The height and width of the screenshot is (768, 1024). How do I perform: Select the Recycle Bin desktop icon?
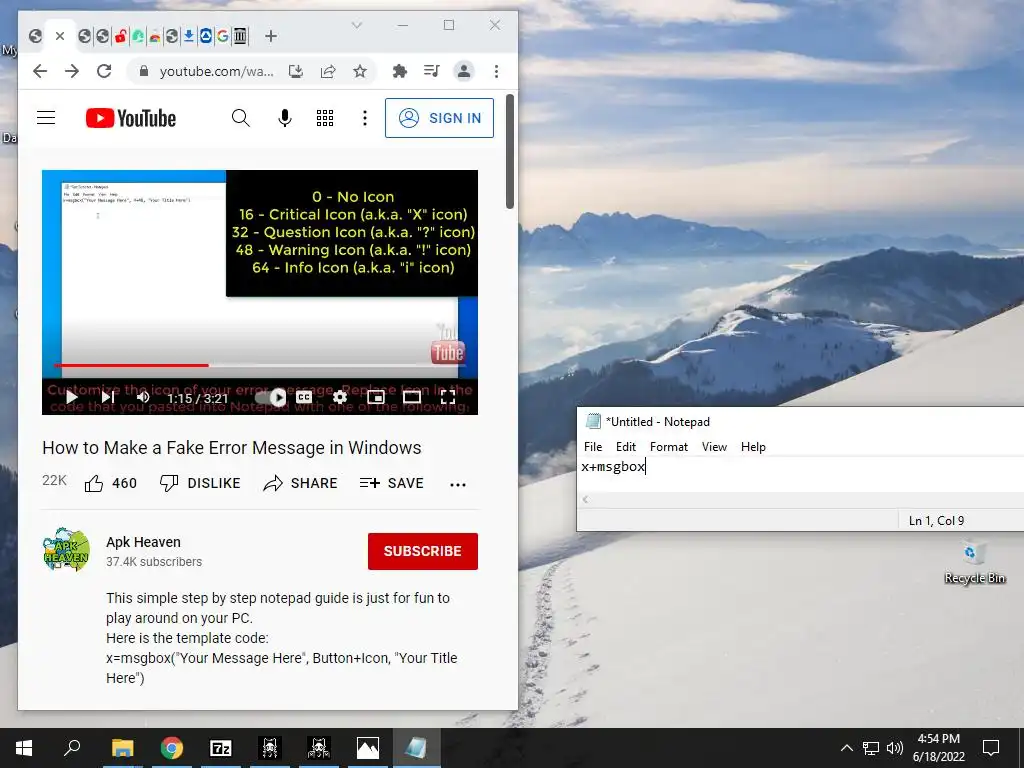(x=974, y=562)
